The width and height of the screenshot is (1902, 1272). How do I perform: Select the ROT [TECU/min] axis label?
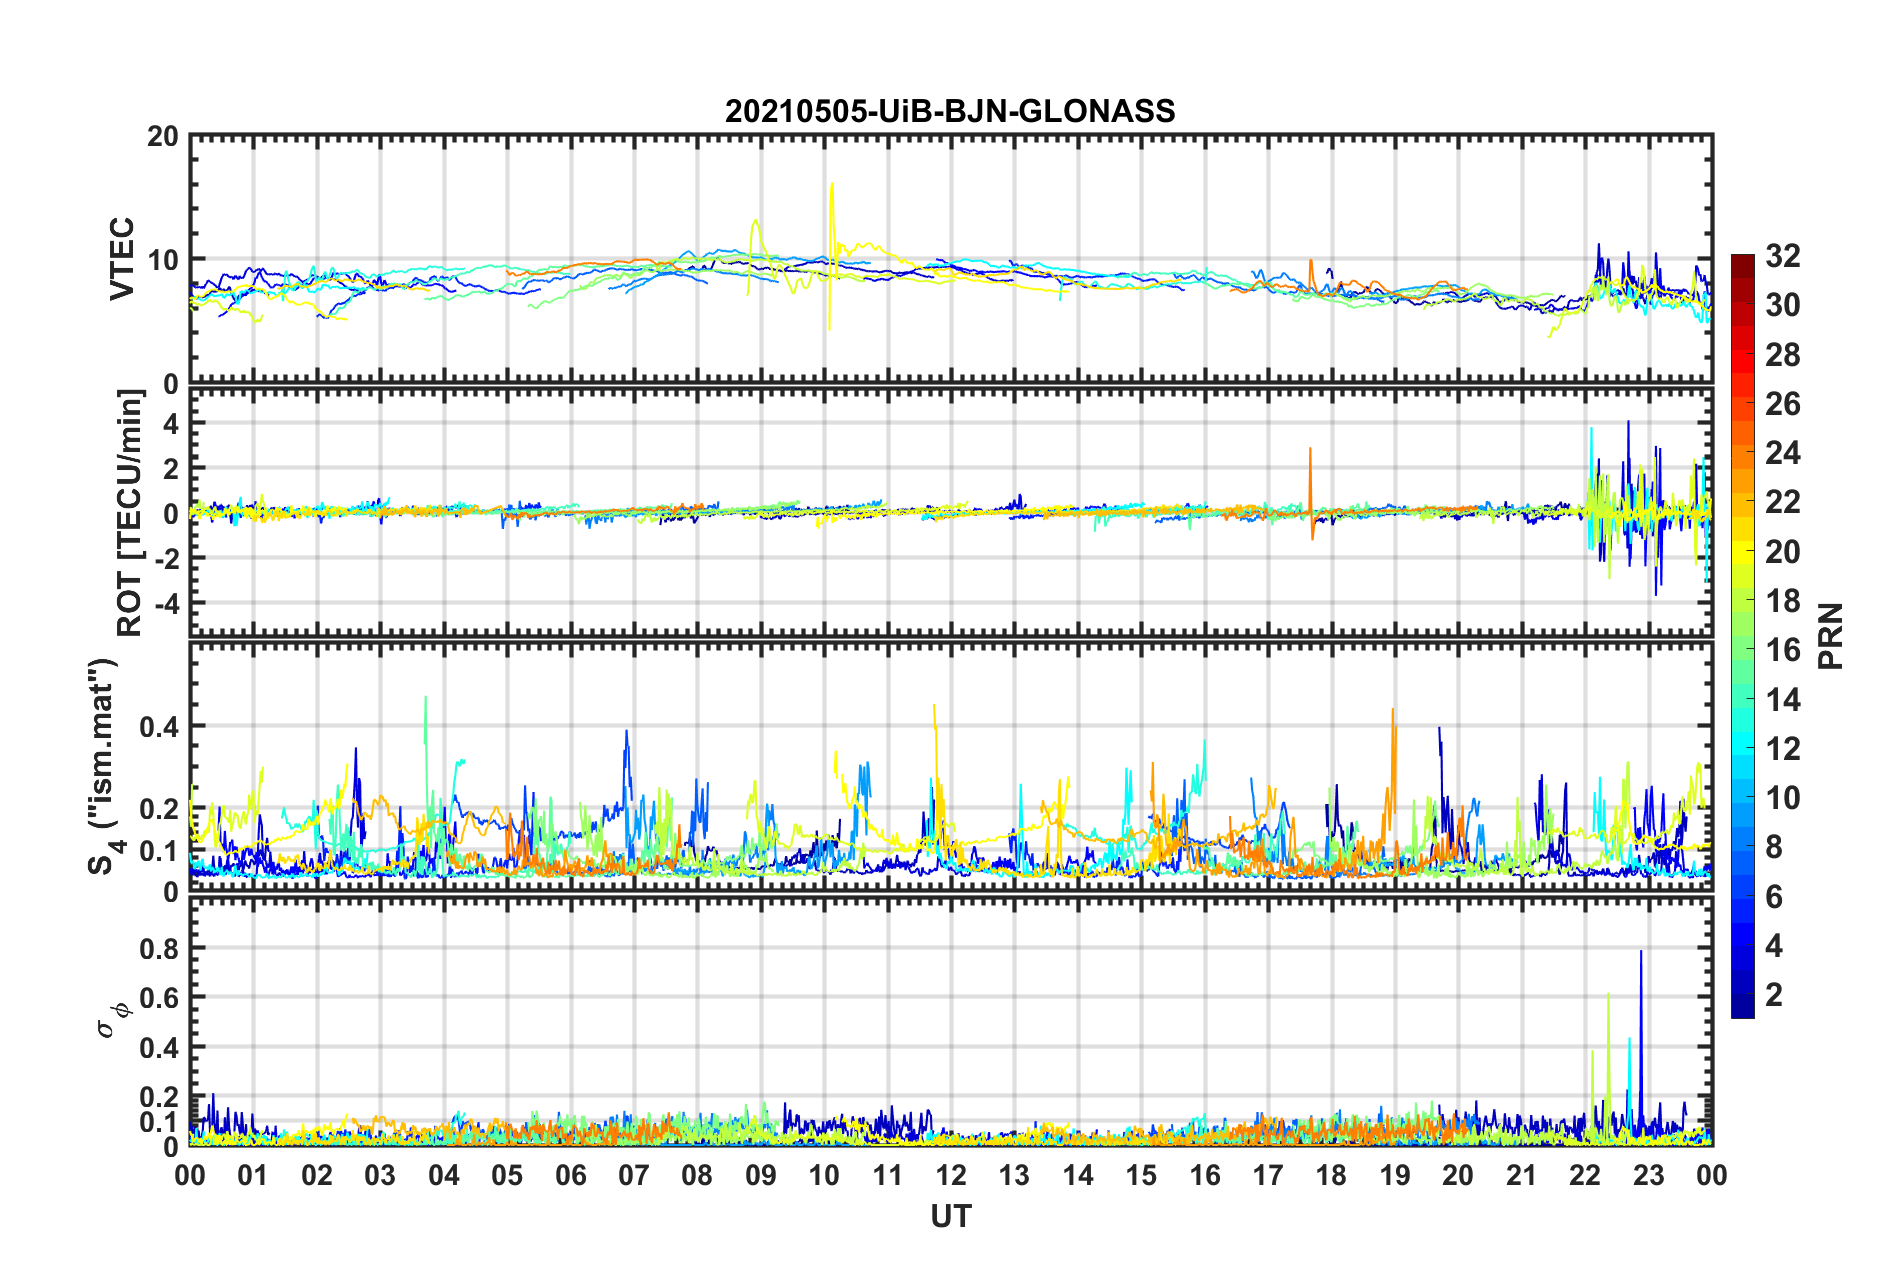130,513
